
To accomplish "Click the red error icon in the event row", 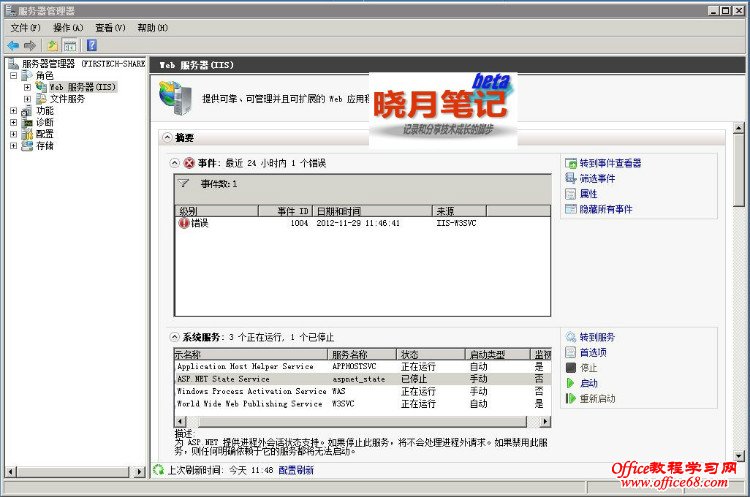I will (x=184, y=223).
